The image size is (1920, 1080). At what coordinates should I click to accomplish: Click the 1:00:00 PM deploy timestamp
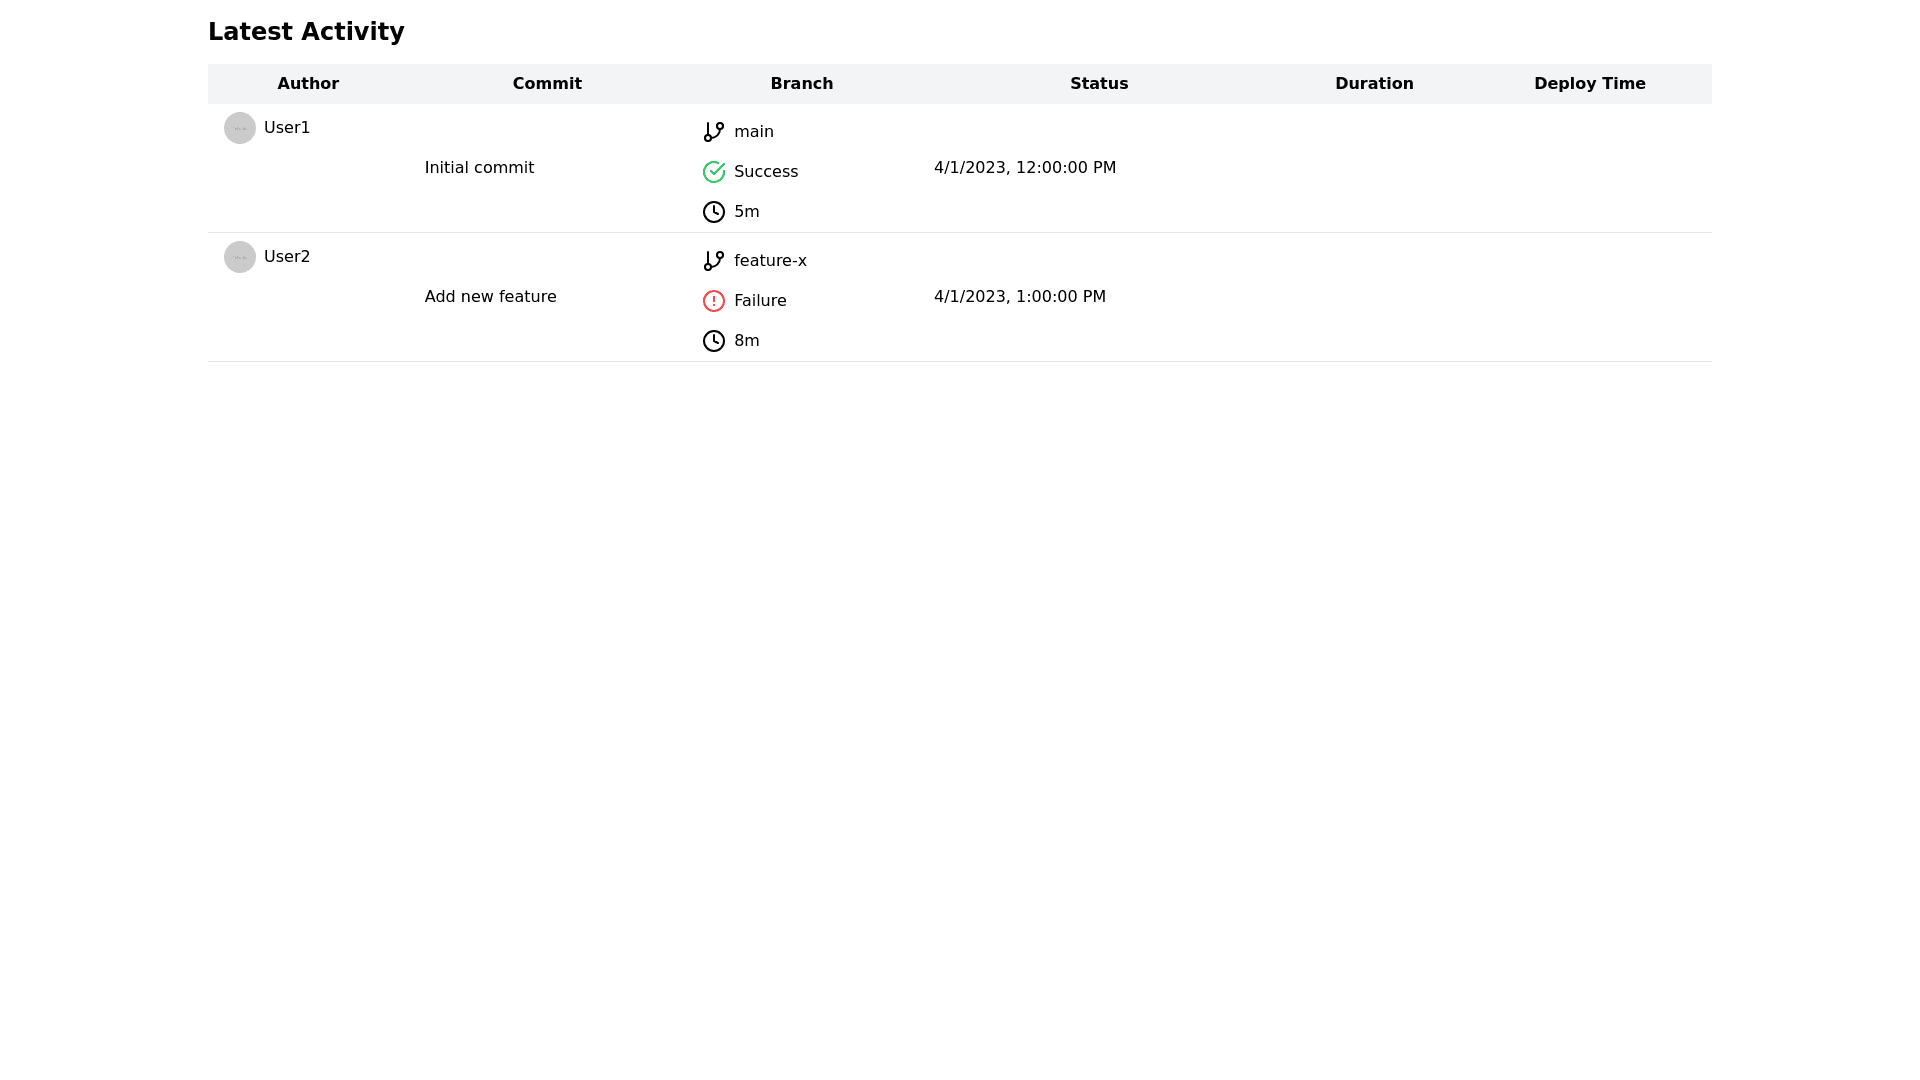1019,297
